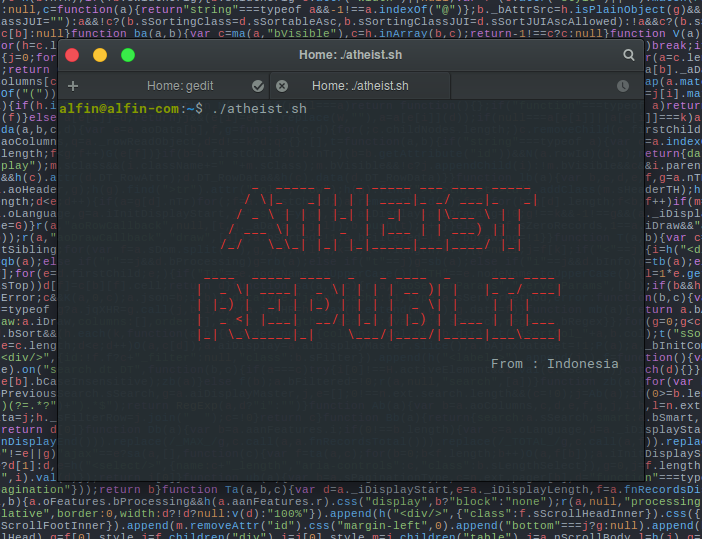
Task: Switch to the Home: gedit tab
Action: (180, 86)
